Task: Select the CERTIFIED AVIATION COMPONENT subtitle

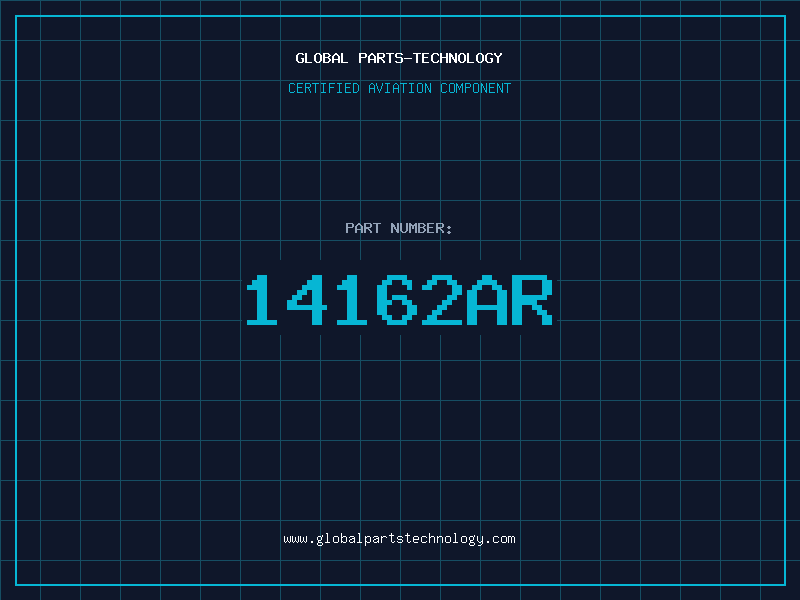Action: point(399,88)
